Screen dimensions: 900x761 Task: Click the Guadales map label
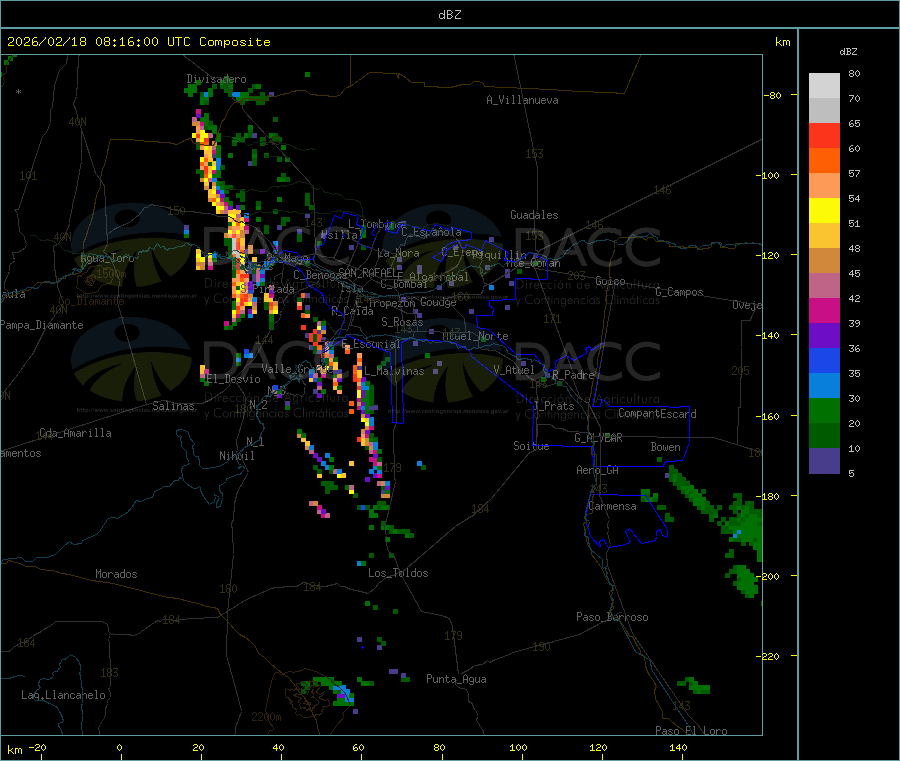(x=534, y=215)
